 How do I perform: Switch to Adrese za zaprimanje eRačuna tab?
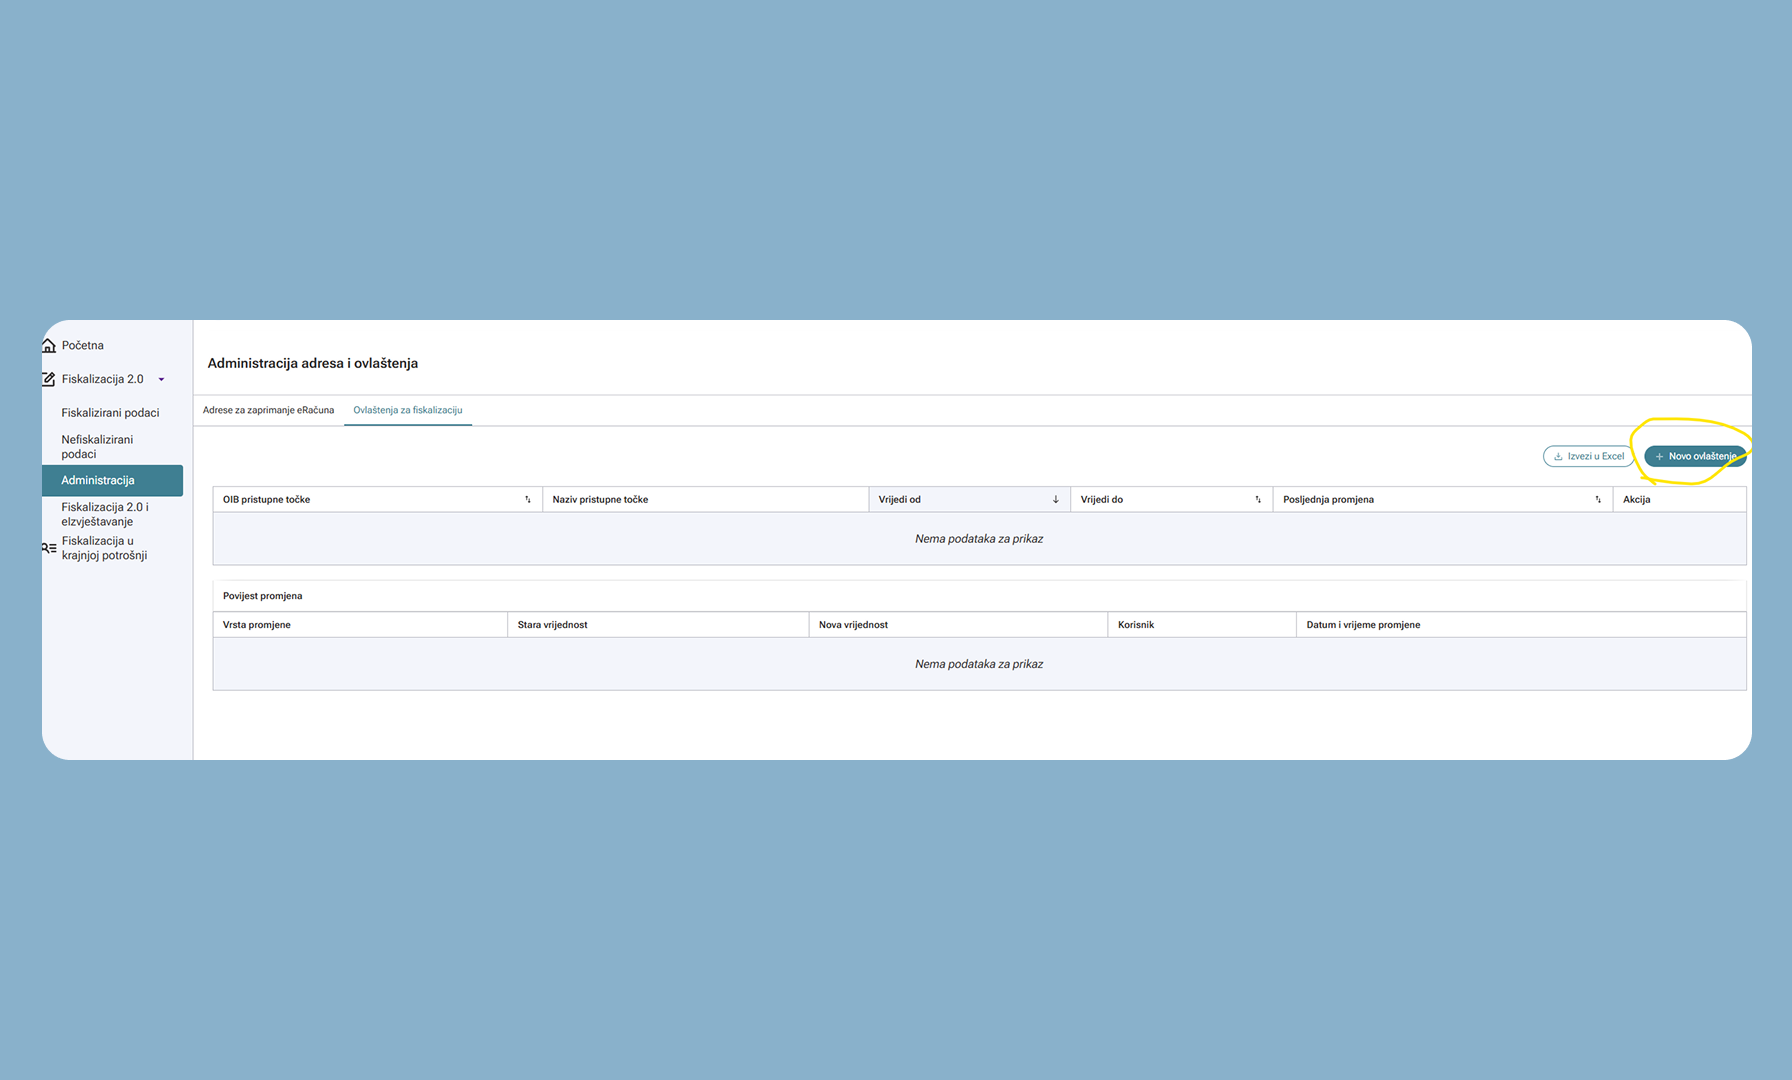(x=268, y=410)
